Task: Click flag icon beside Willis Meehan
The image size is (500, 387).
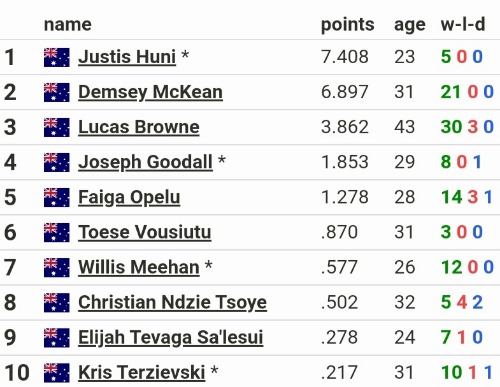Action: pos(57,267)
